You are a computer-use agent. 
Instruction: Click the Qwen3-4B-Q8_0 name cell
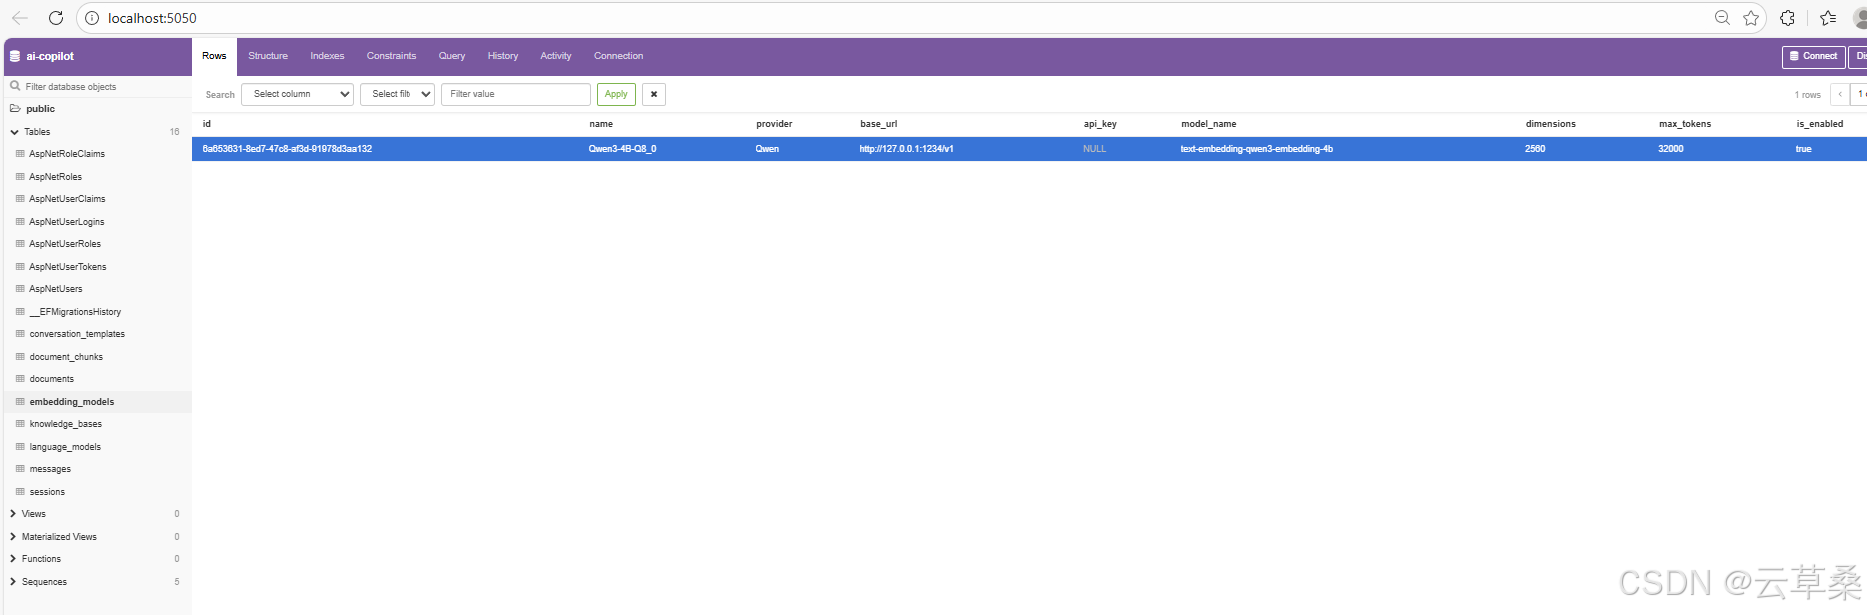622,149
